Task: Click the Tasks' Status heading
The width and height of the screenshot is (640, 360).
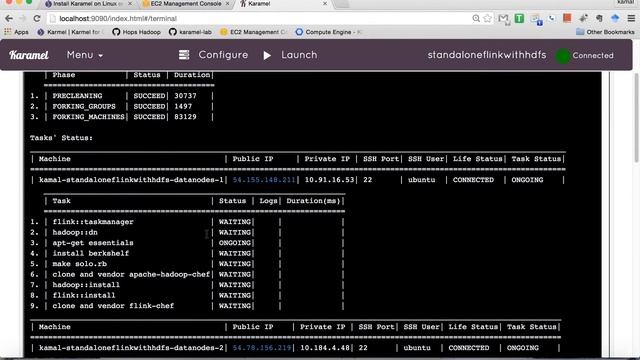Action: pyautogui.click(x=61, y=138)
